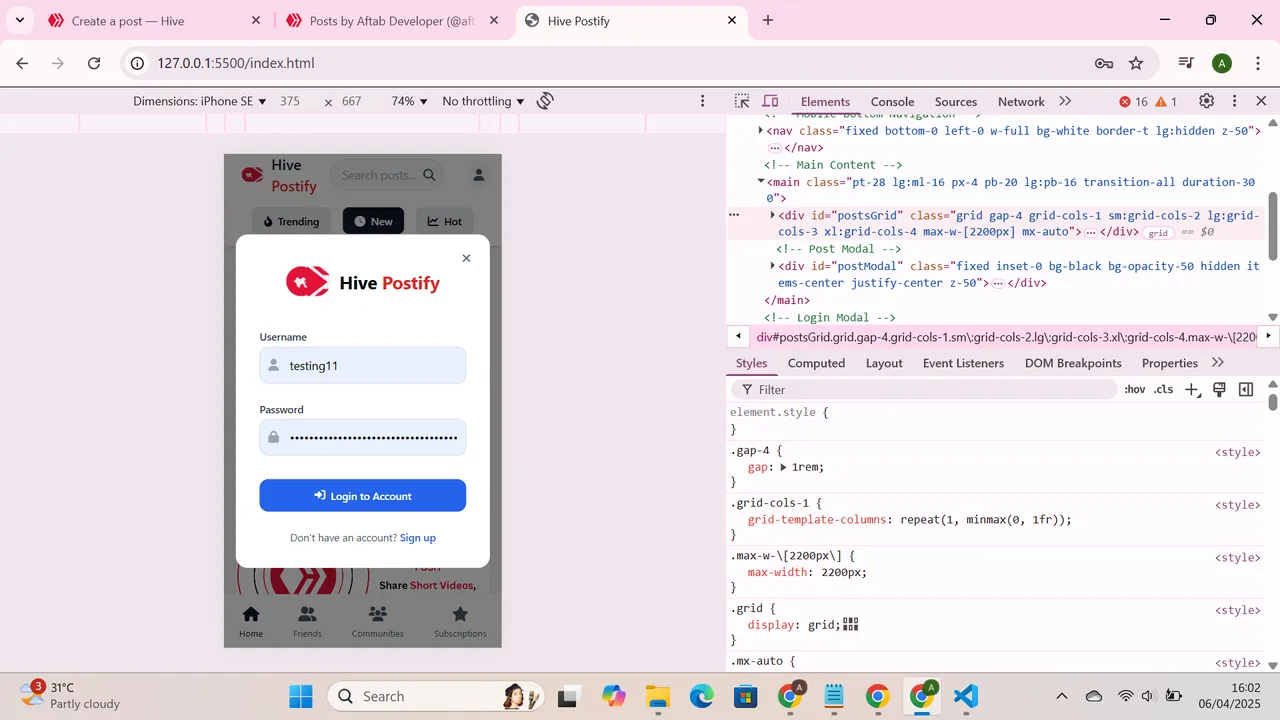Reload the page

pos(94,63)
